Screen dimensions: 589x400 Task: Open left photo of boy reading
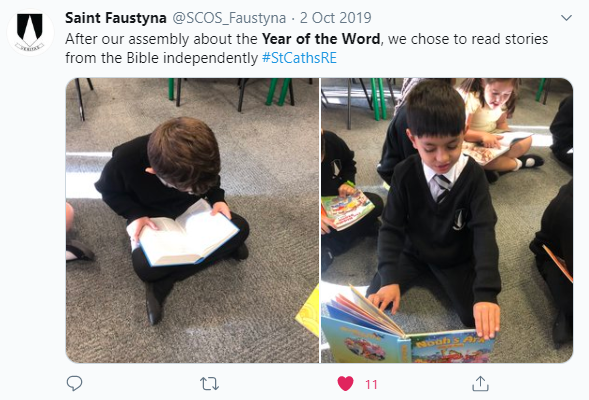point(192,220)
